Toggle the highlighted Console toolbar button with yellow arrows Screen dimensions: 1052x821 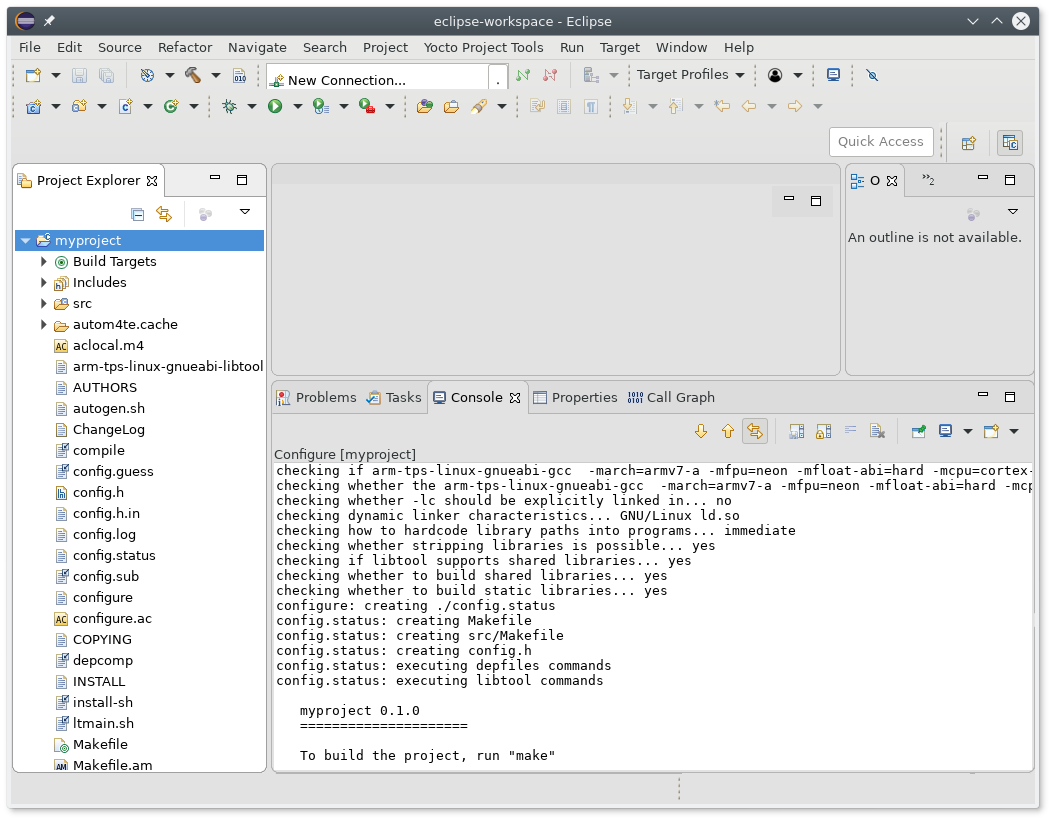coord(755,431)
